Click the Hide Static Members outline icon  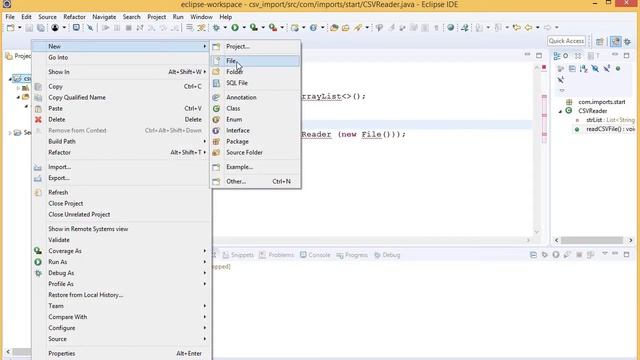pos(607,69)
